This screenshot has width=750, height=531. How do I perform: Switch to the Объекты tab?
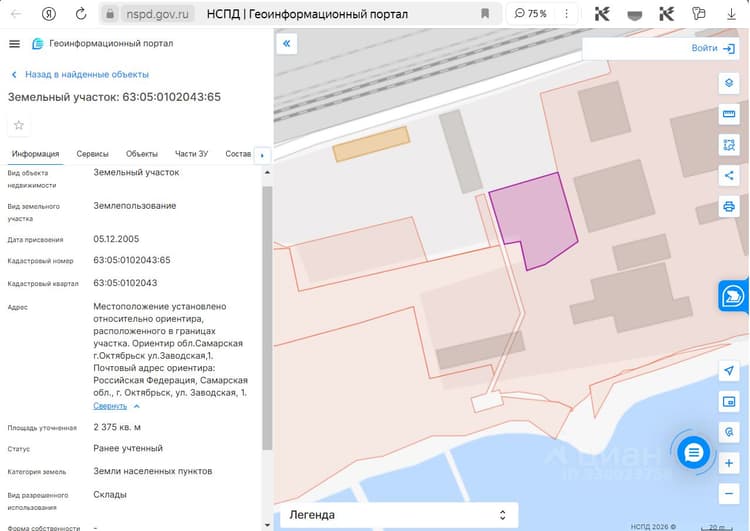(x=142, y=154)
